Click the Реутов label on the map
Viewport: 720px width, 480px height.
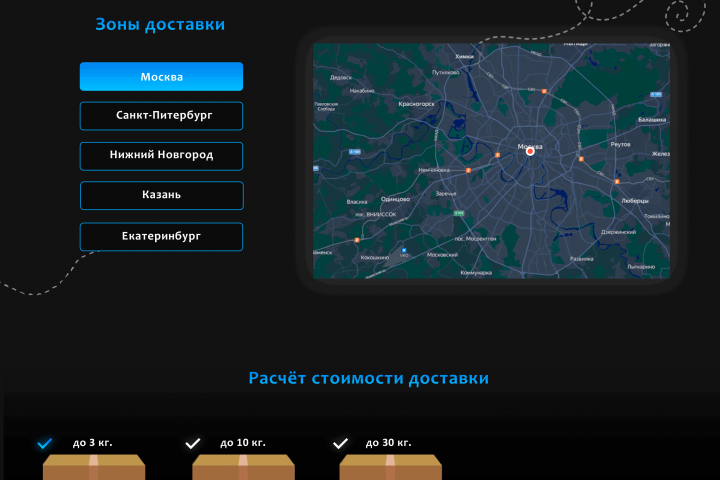pos(620,144)
